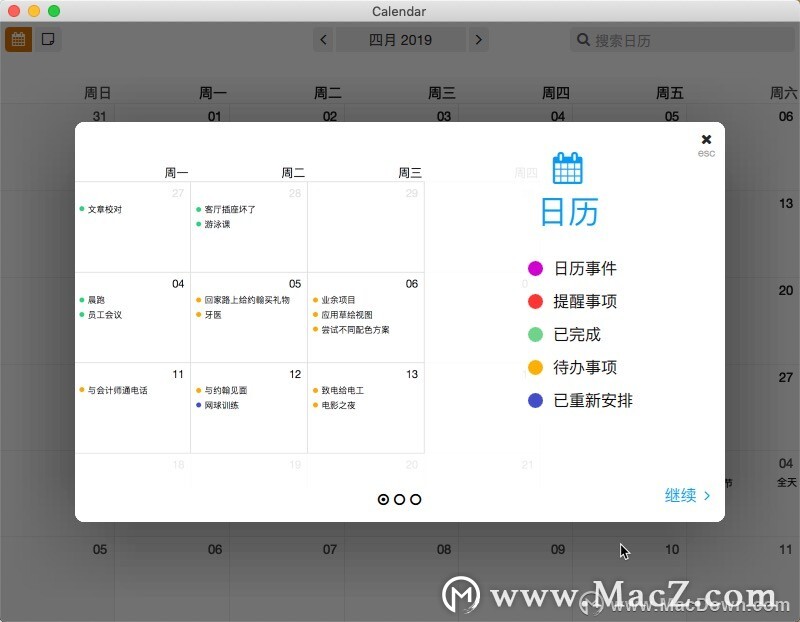Click the blue calendar icon above 日历
Screen dimensions: 800x622
tap(567, 168)
